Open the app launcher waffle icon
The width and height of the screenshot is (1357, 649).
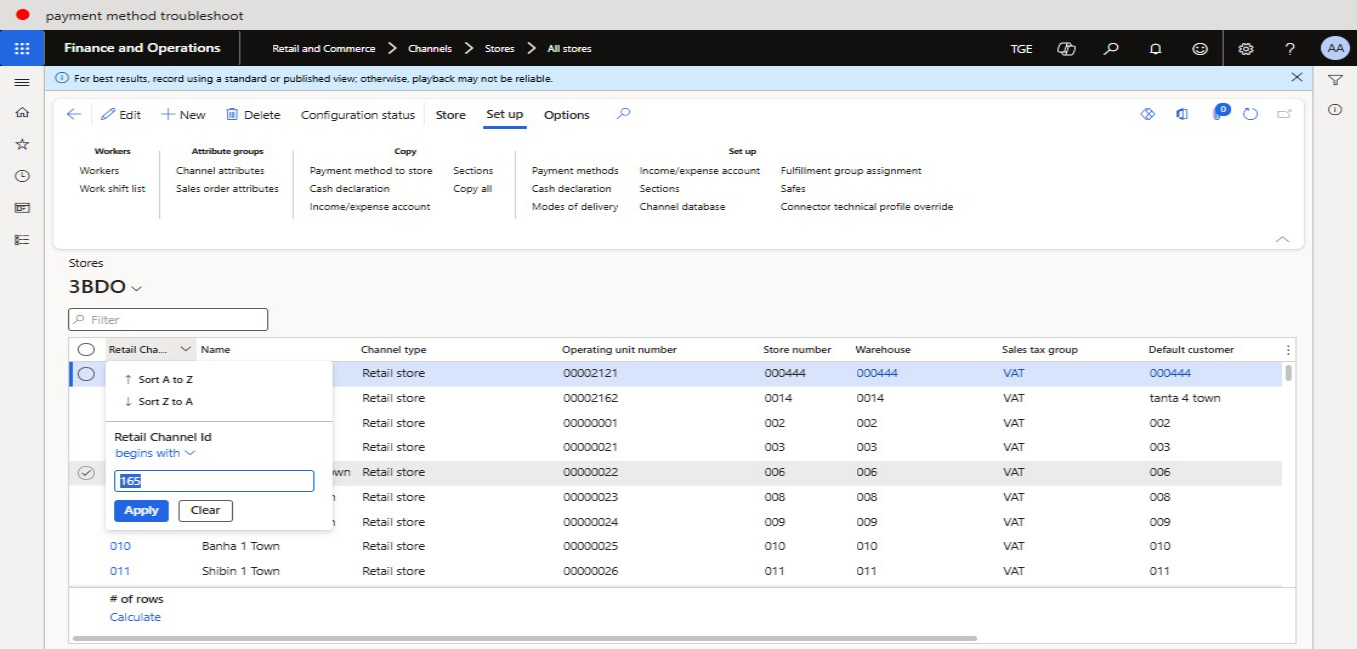[x=22, y=48]
